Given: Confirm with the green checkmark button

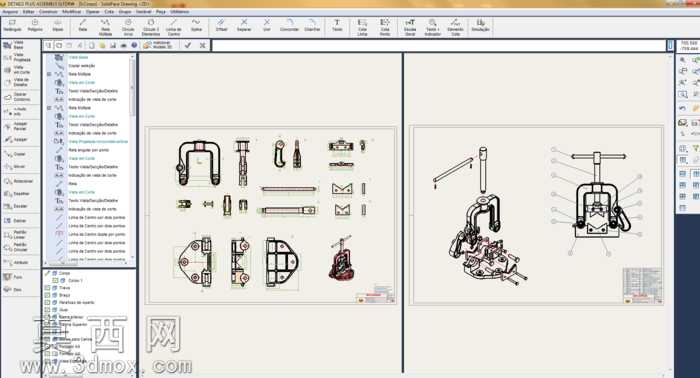Looking at the screenshot, I should [188, 45].
